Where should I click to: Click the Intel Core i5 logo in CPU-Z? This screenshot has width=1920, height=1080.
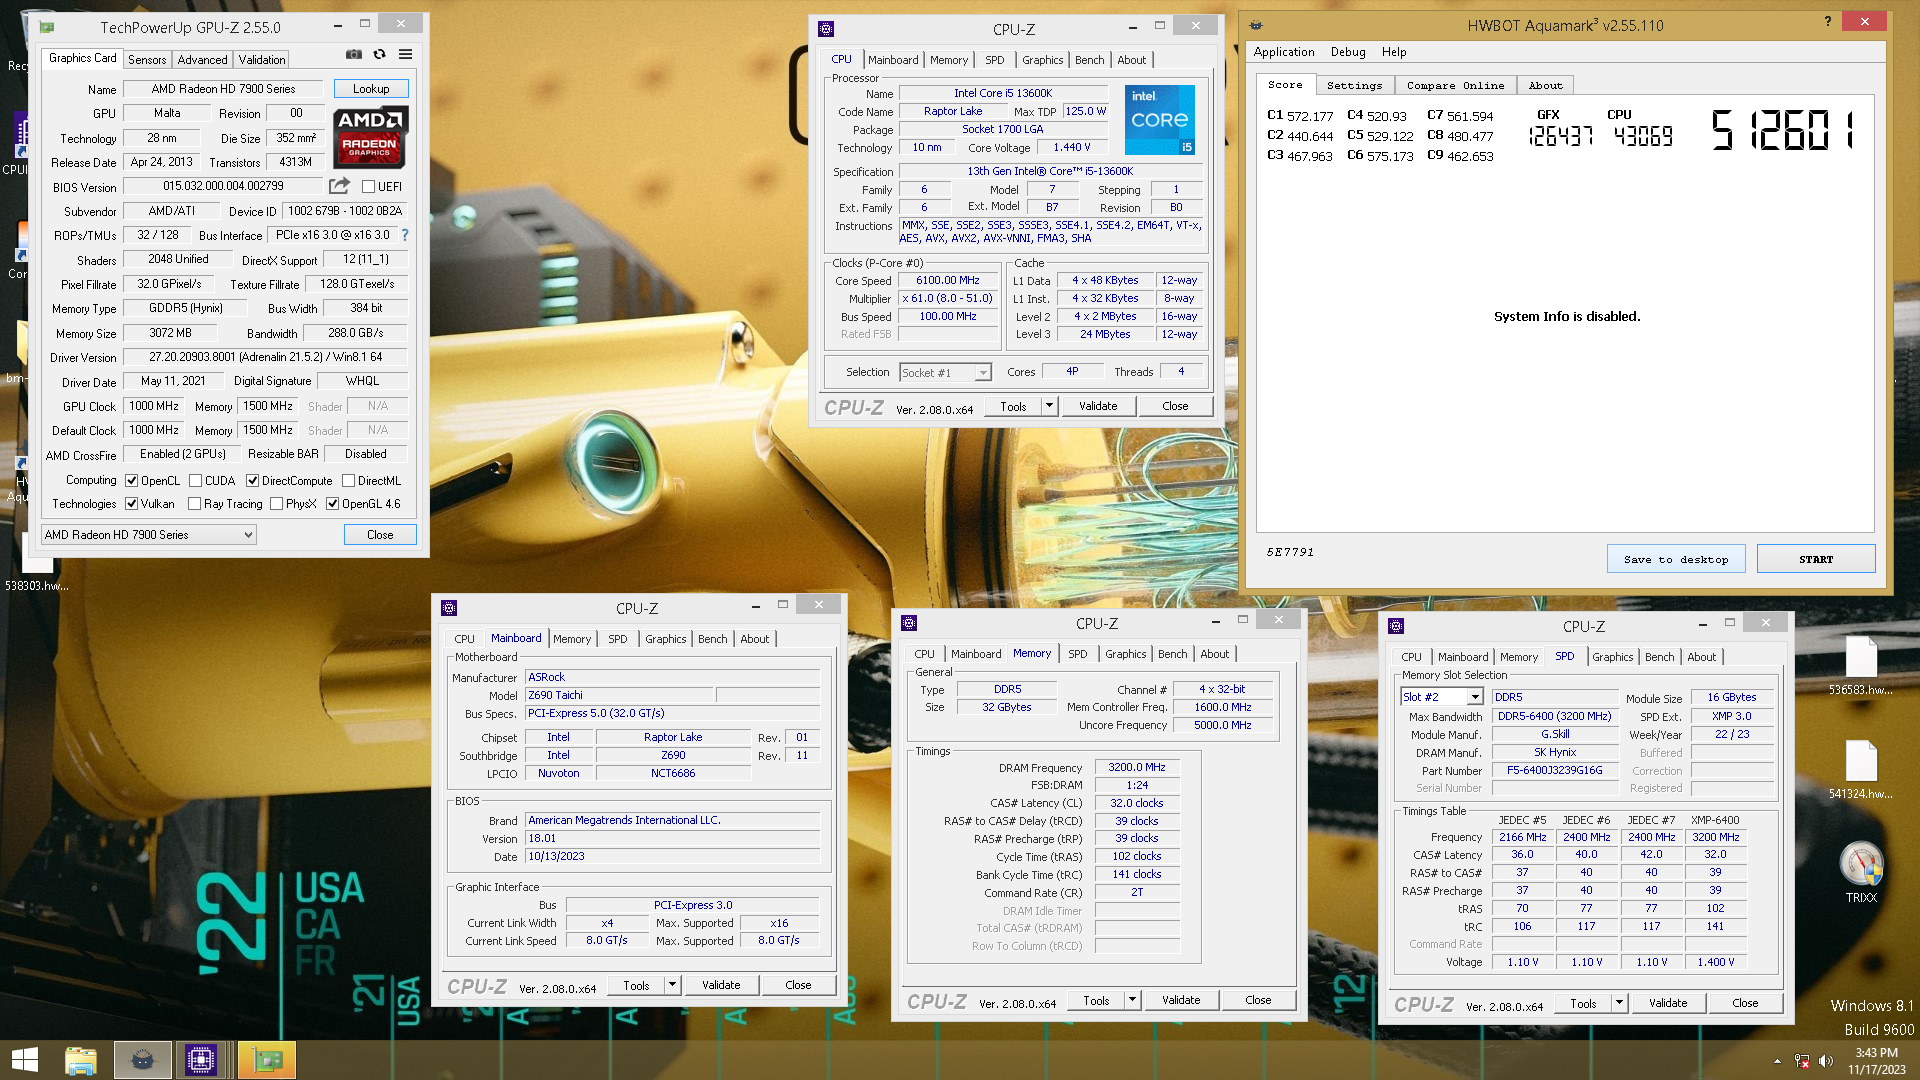(1160, 120)
